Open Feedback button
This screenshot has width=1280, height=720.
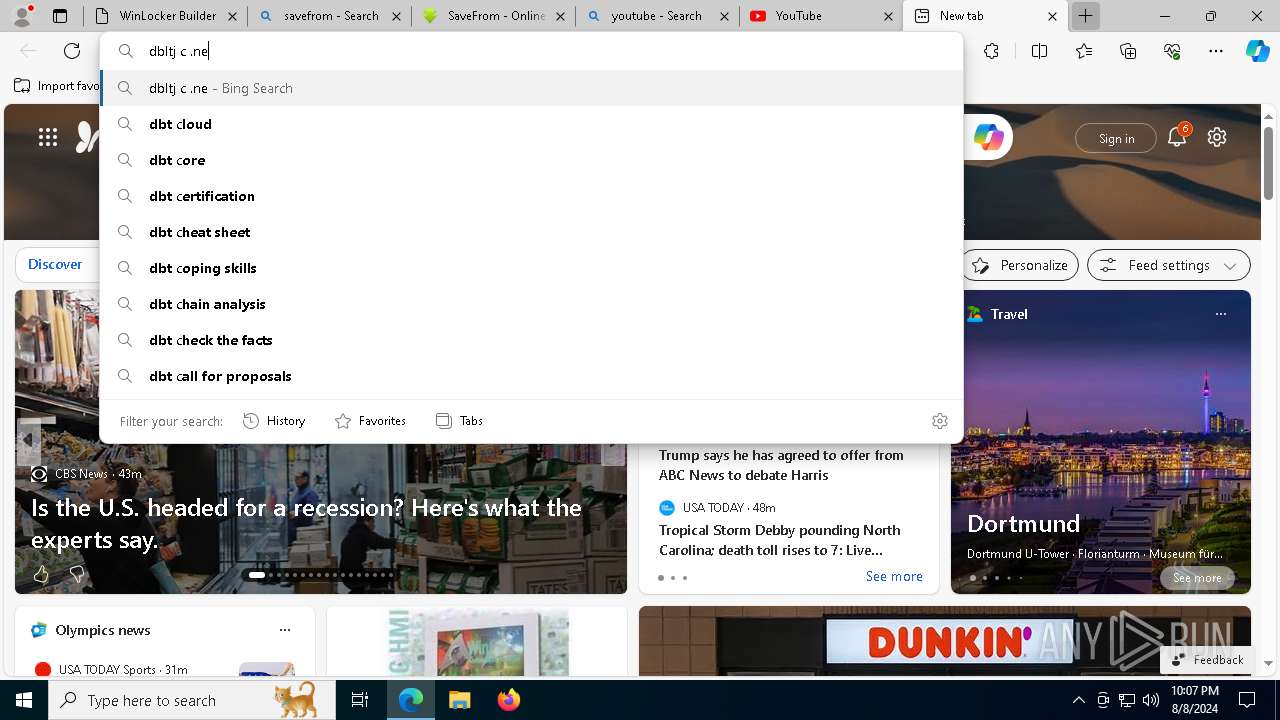1206,660
